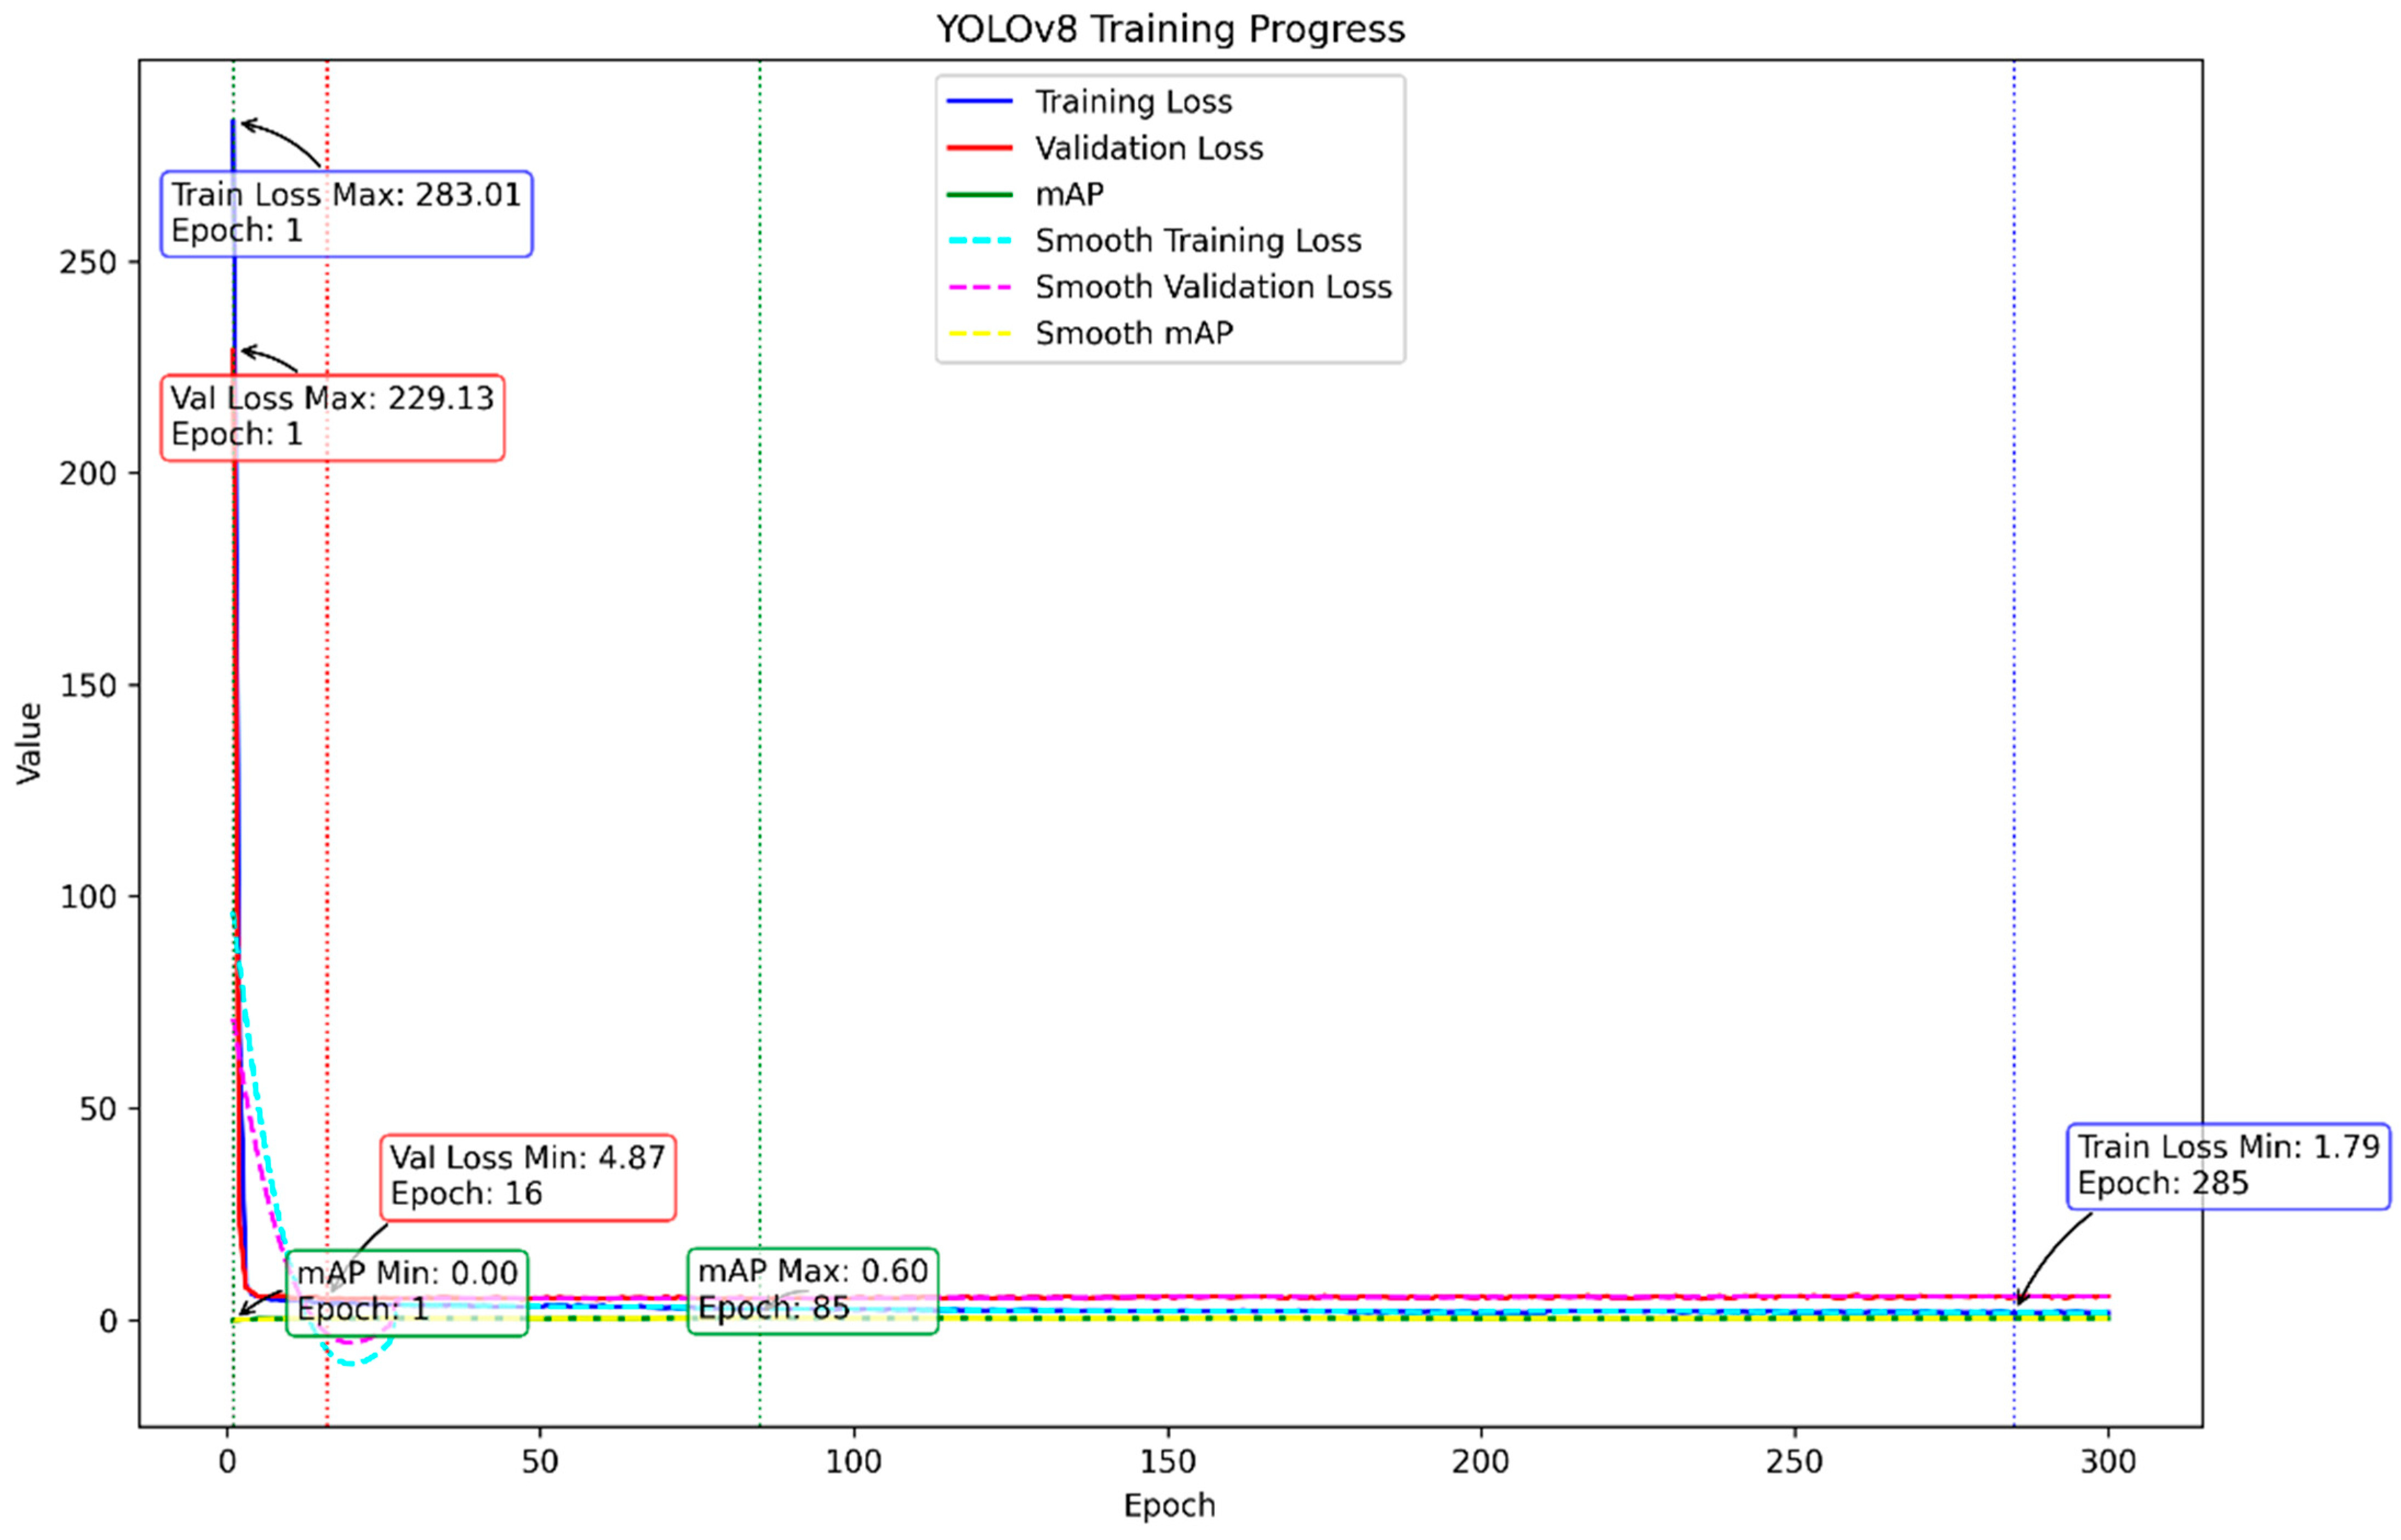Click the x-axis tick label 250
This screenshot has width=2401, height=1540.
[1794, 1462]
